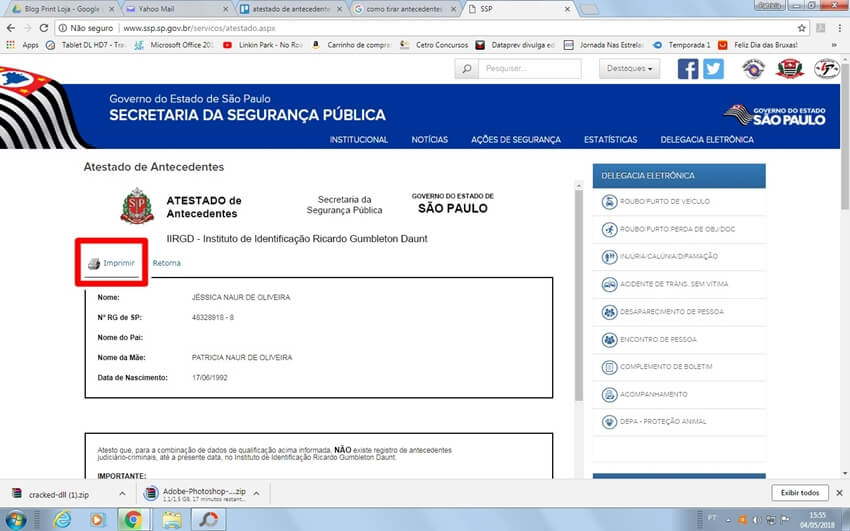This screenshot has width=850, height=531.
Task: Bookmark page with the star icon
Action: coord(829,28)
